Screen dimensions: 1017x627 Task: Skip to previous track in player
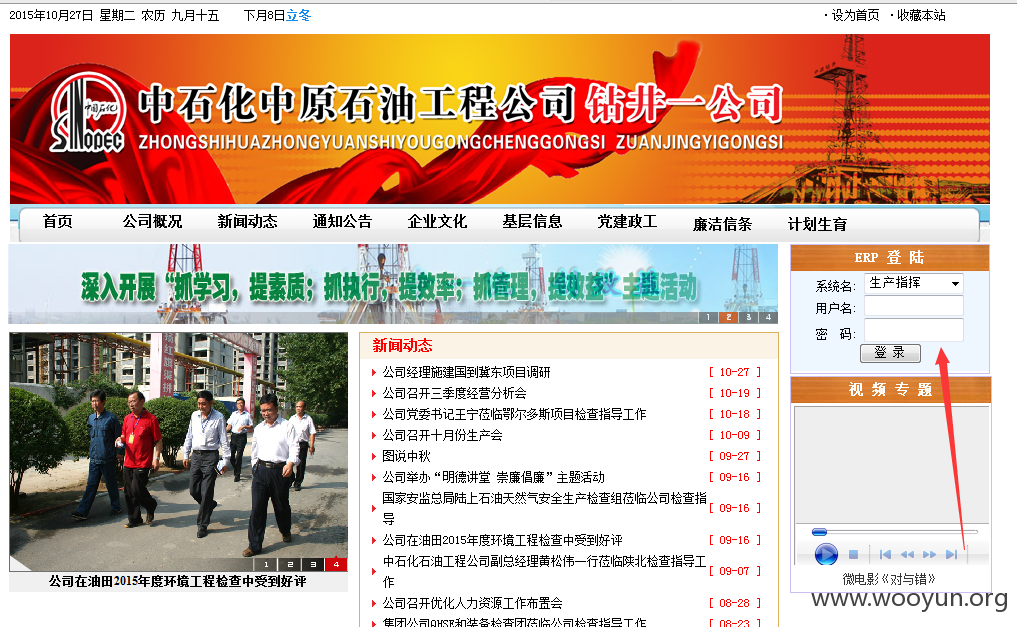tap(885, 554)
